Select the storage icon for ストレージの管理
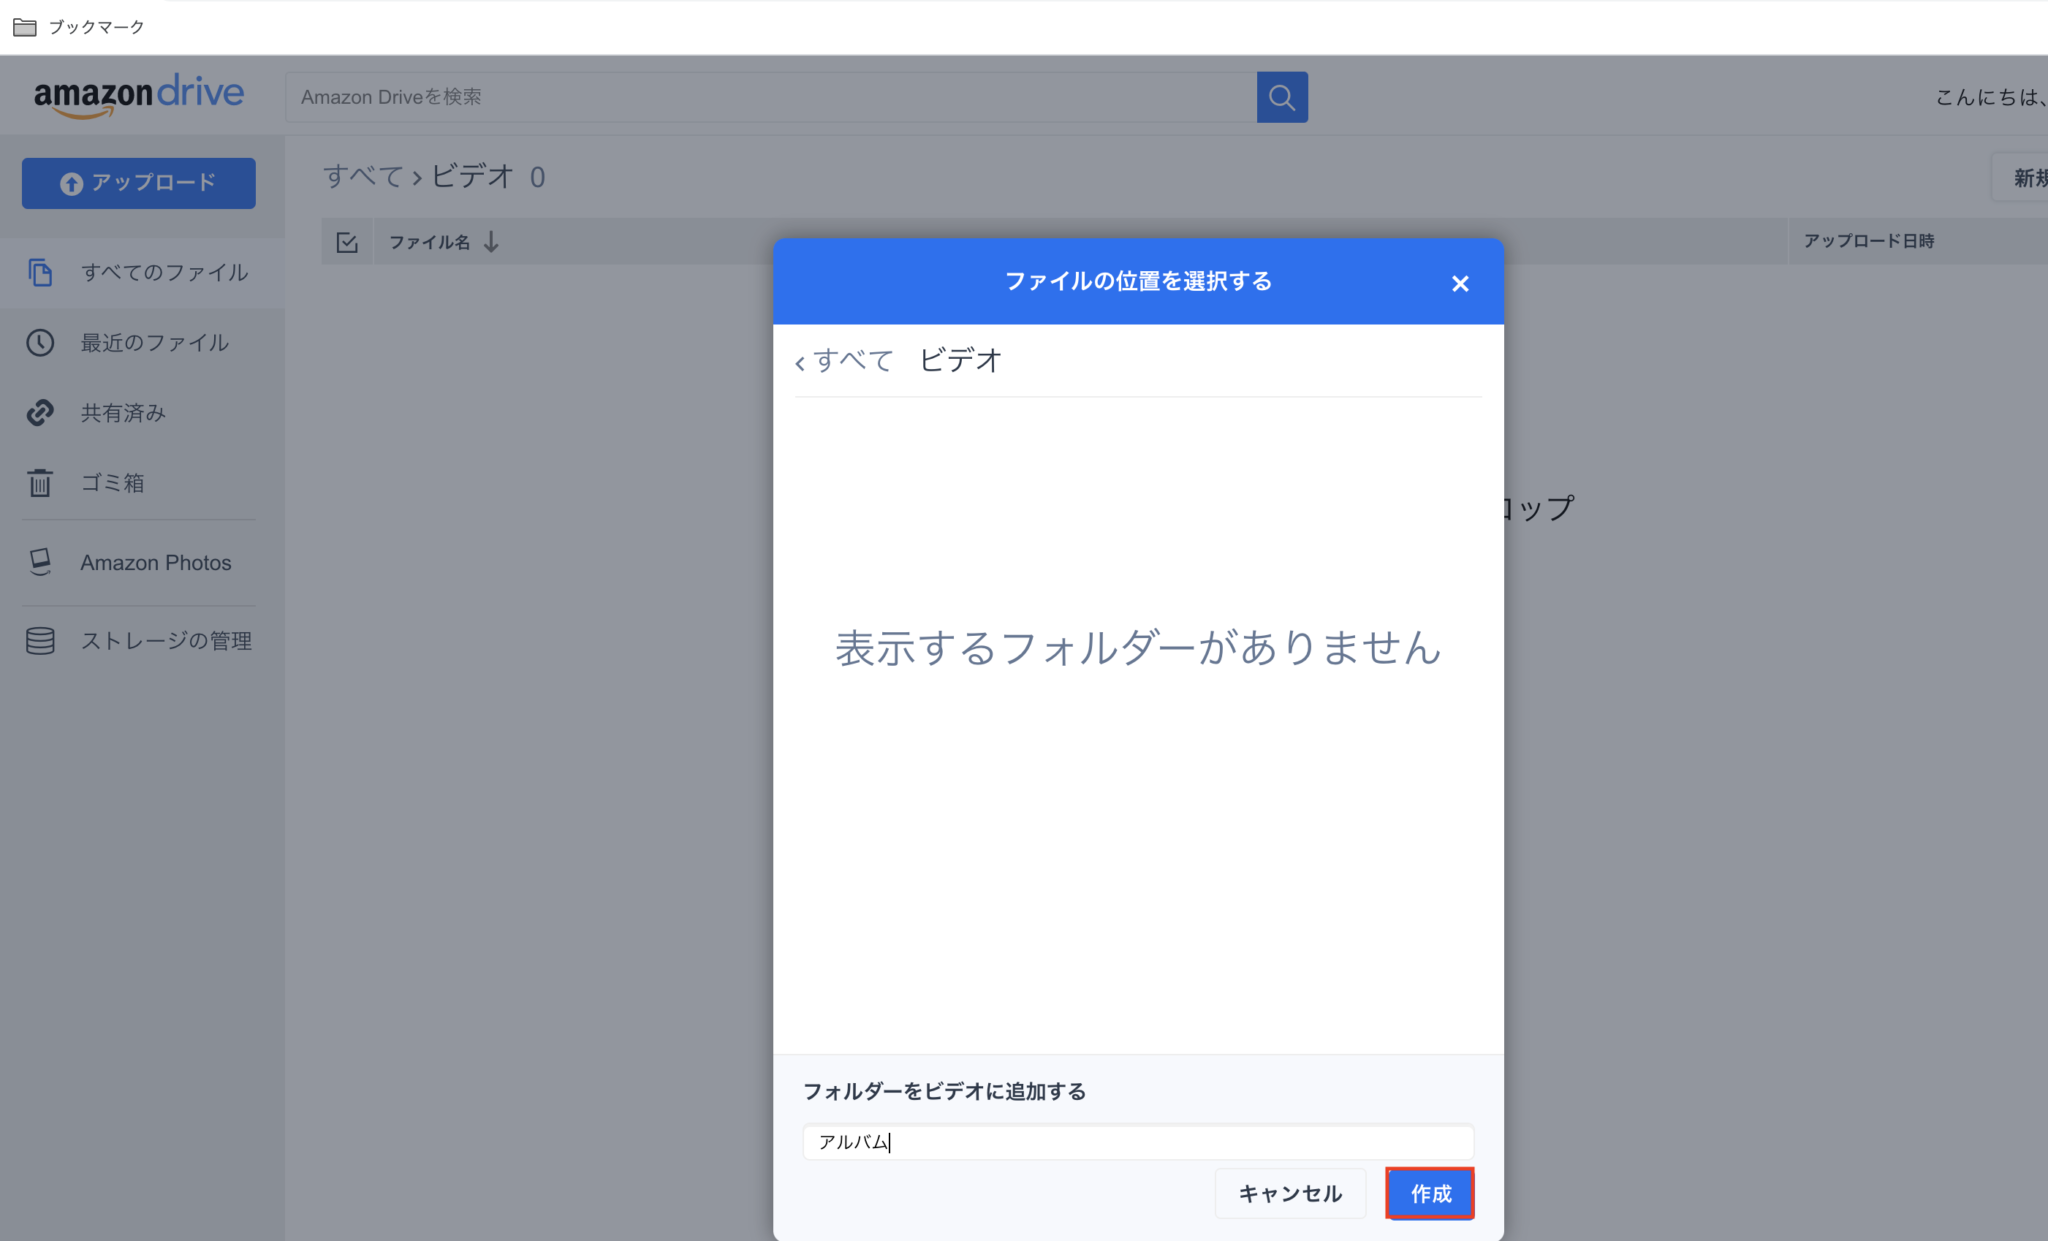 pyautogui.click(x=40, y=641)
